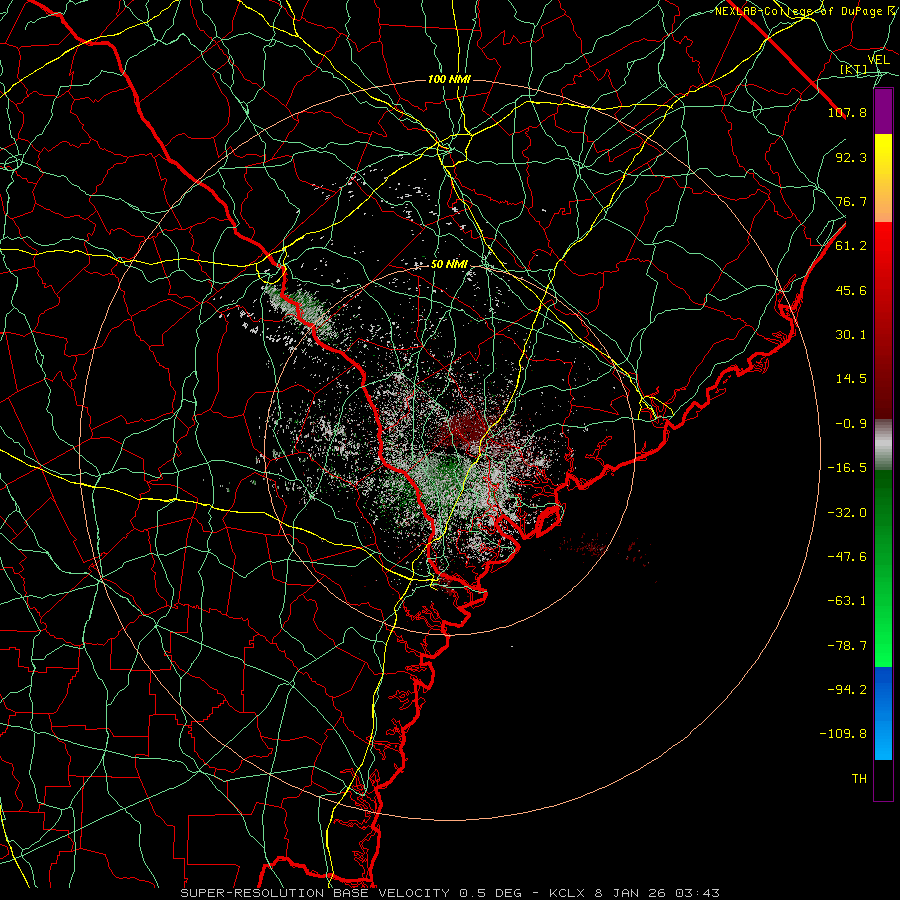Screen dimensions: 900x900
Task: Click the purple segment of the color bar
Action: pyautogui.click(x=883, y=111)
